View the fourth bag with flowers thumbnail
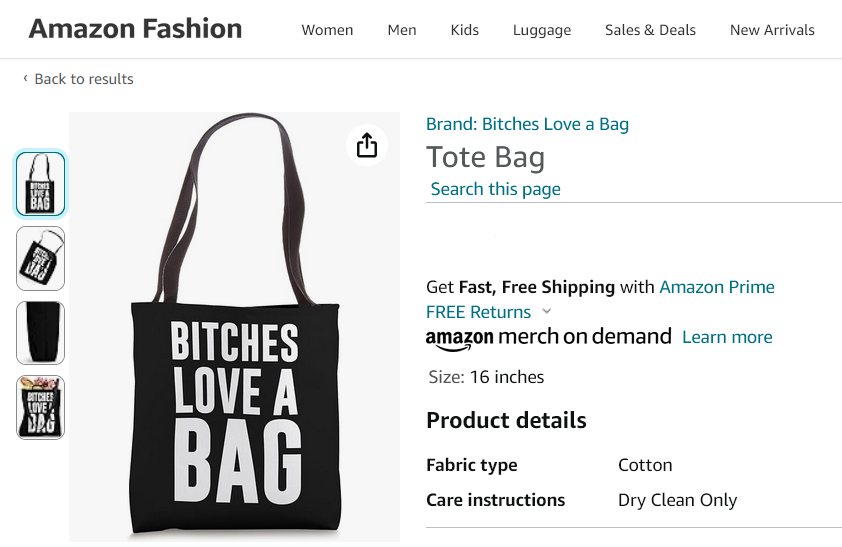The width and height of the screenshot is (842, 547). (x=41, y=407)
